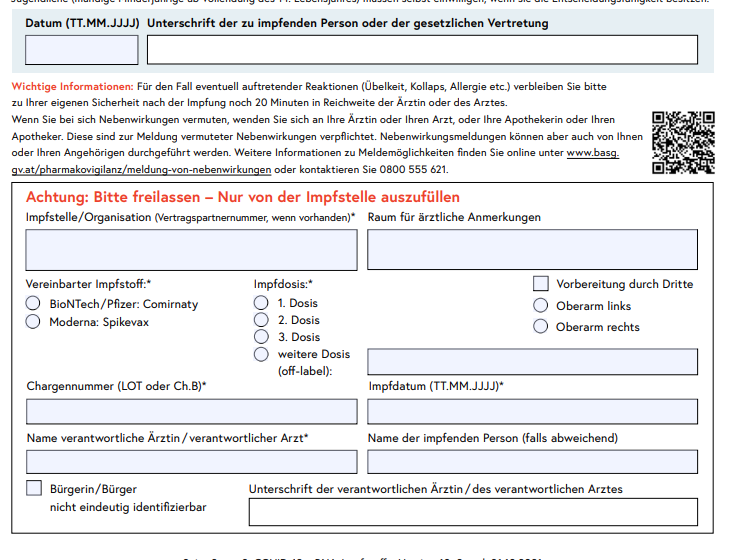Screen dimensions: 732x560
Task: Click the Chargennummer (LOT oder Ch.B) field
Action: (191, 412)
